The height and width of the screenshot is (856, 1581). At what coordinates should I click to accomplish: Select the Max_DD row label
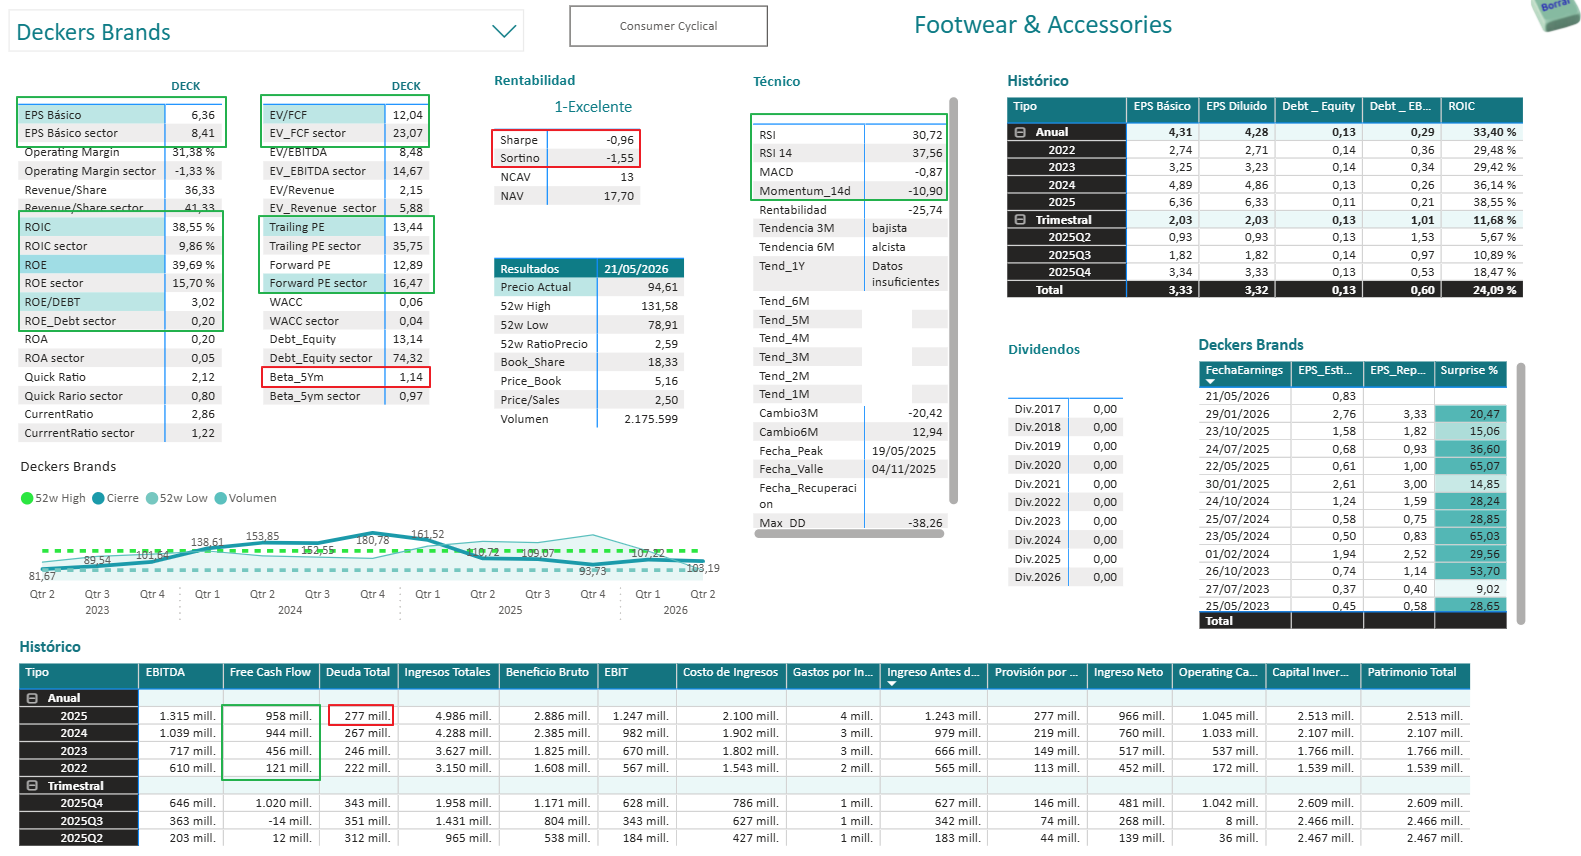(x=783, y=523)
